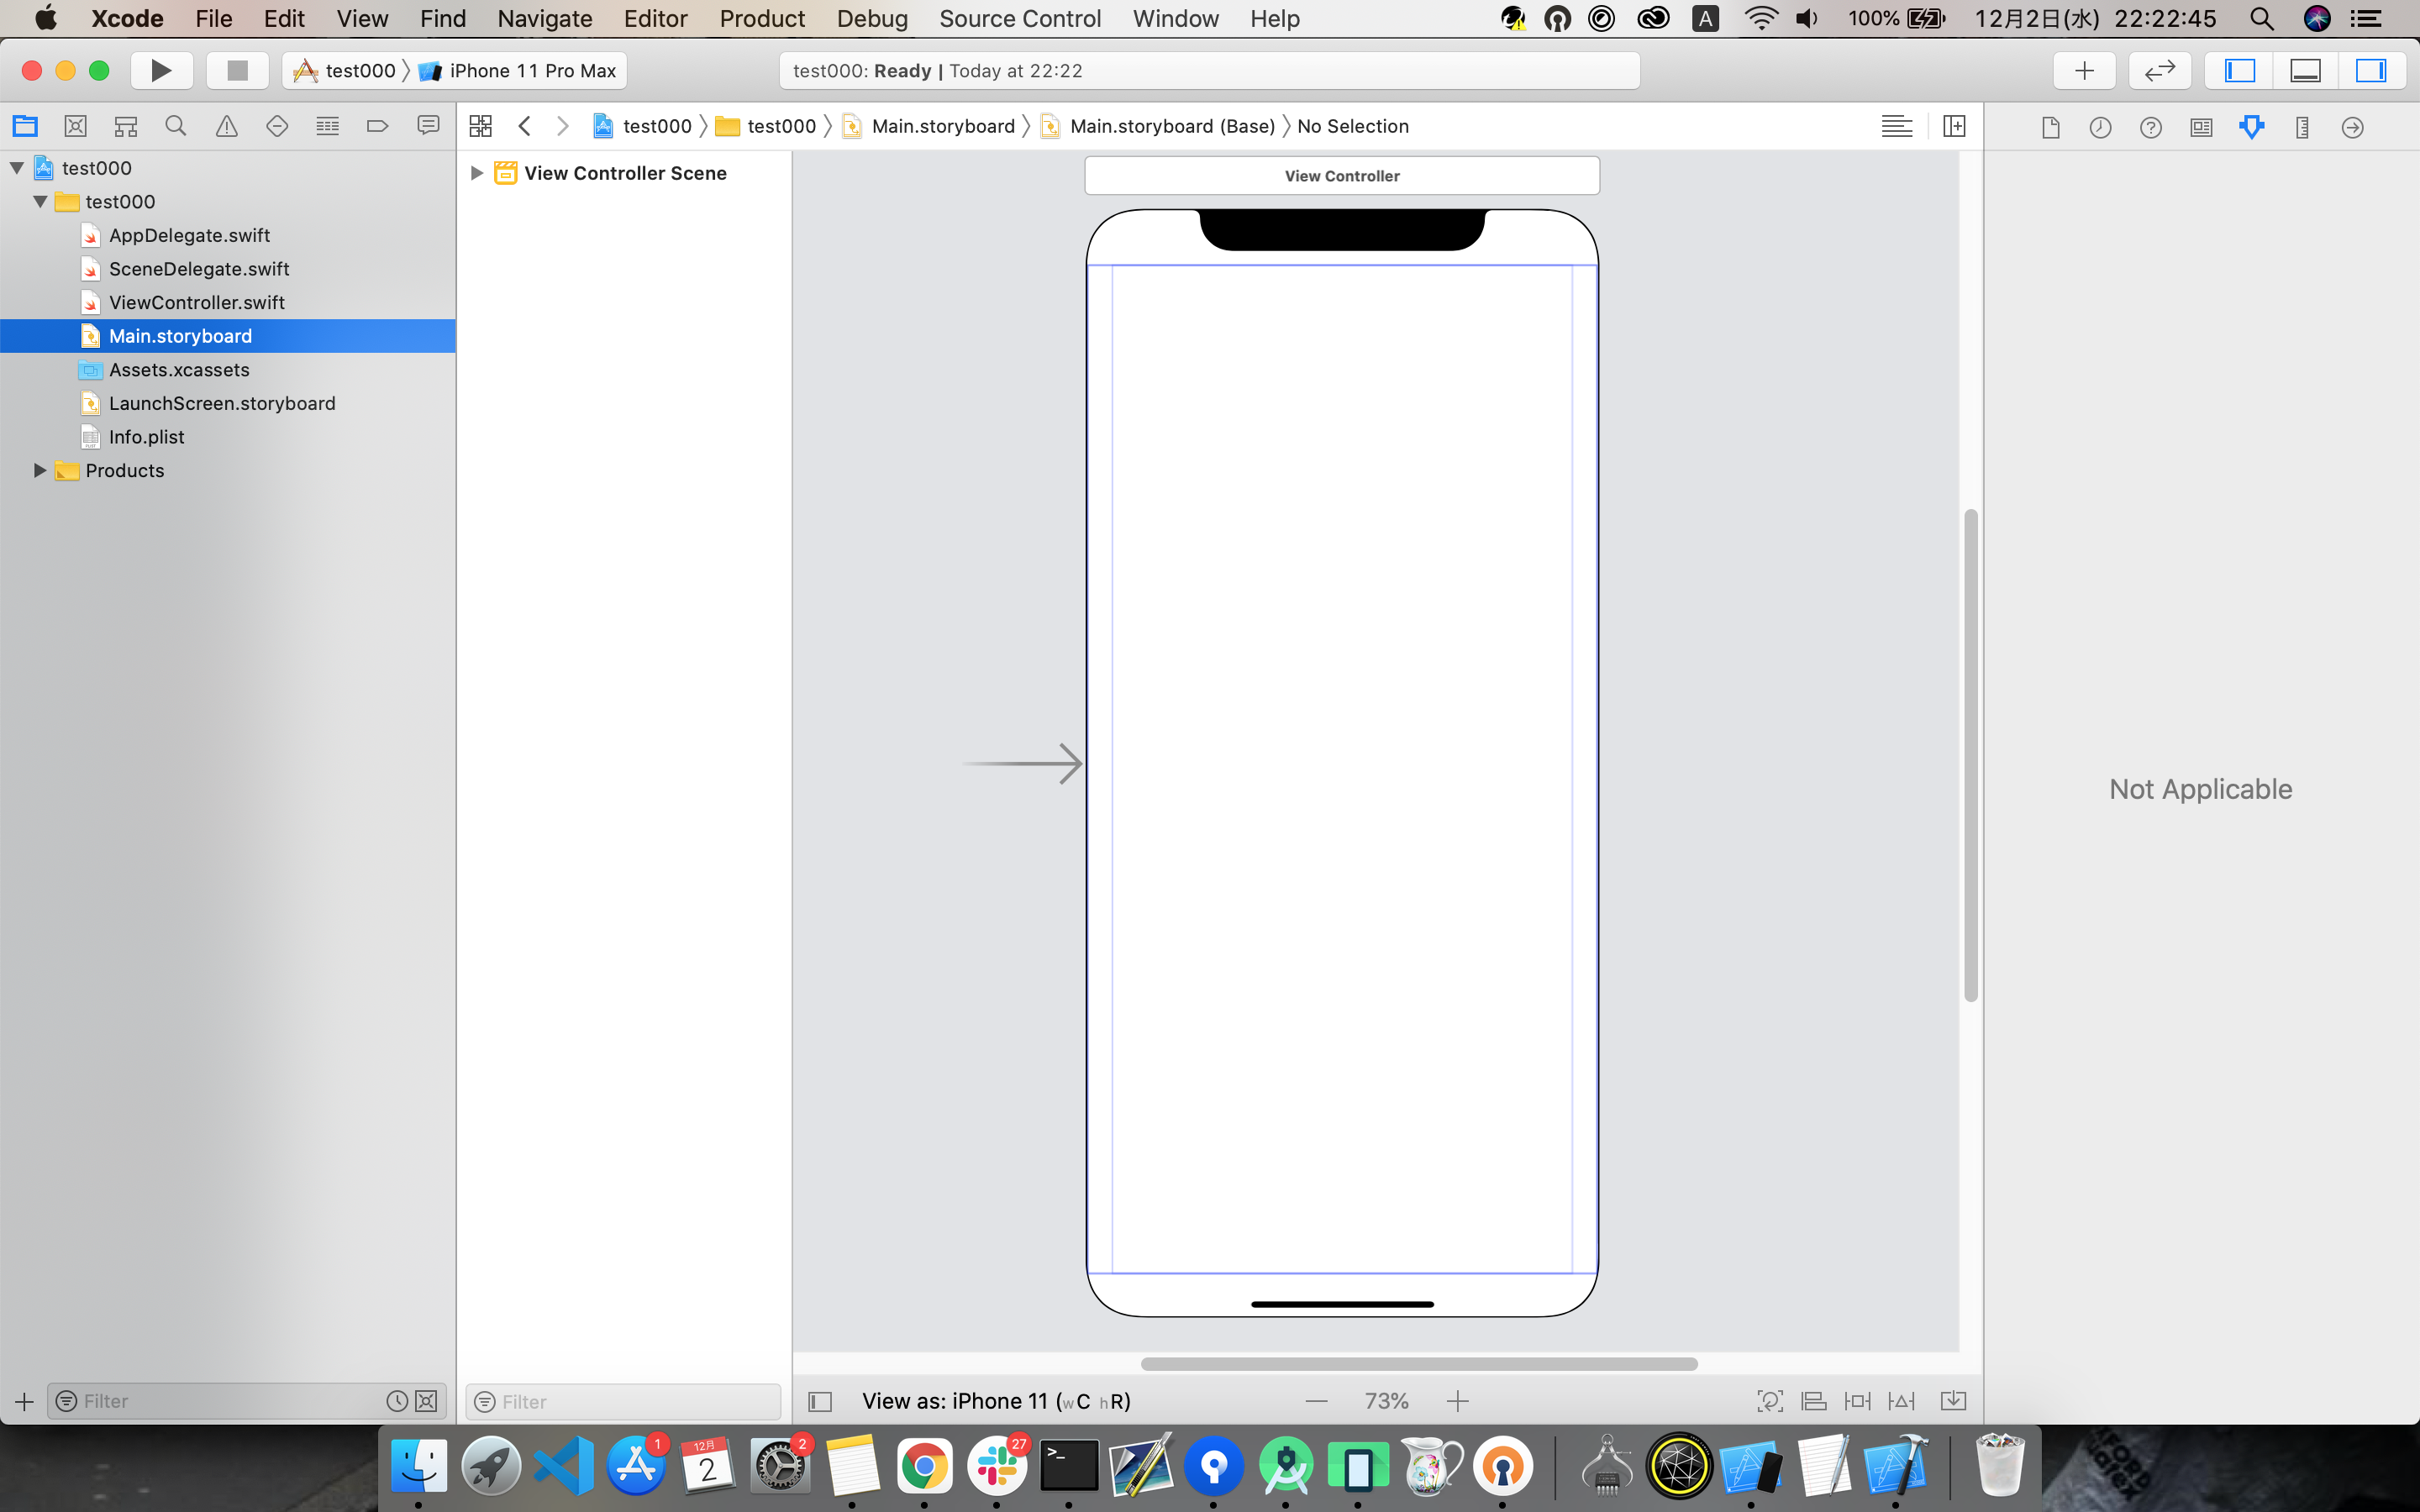Image resolution: width=2420 pixels, height=1512 pixels.
Task: Open the Source Control menu
Action: (1020, 18)
